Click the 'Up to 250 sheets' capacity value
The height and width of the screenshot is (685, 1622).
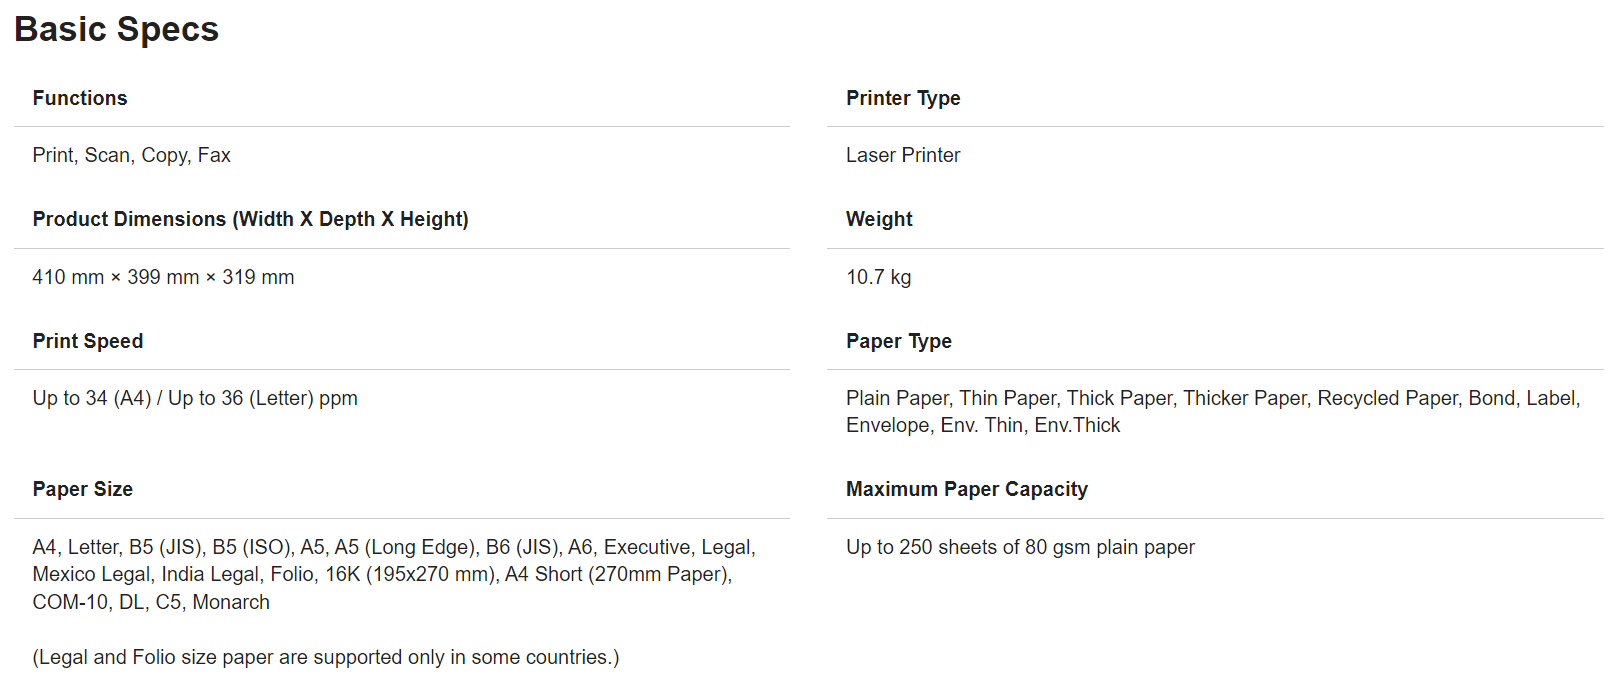(1020, 547)
